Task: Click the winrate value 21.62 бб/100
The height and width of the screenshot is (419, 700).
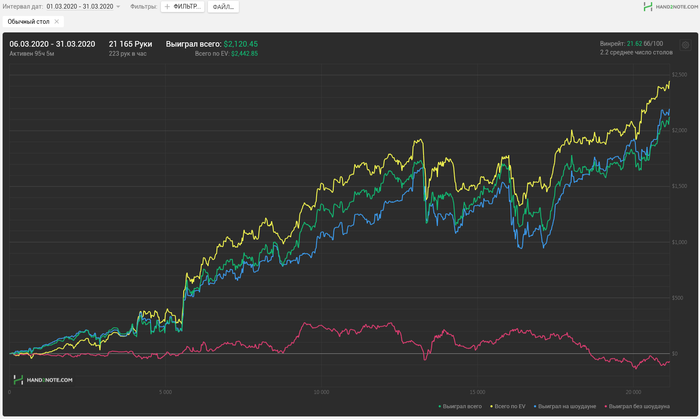Action: point(645,43)
